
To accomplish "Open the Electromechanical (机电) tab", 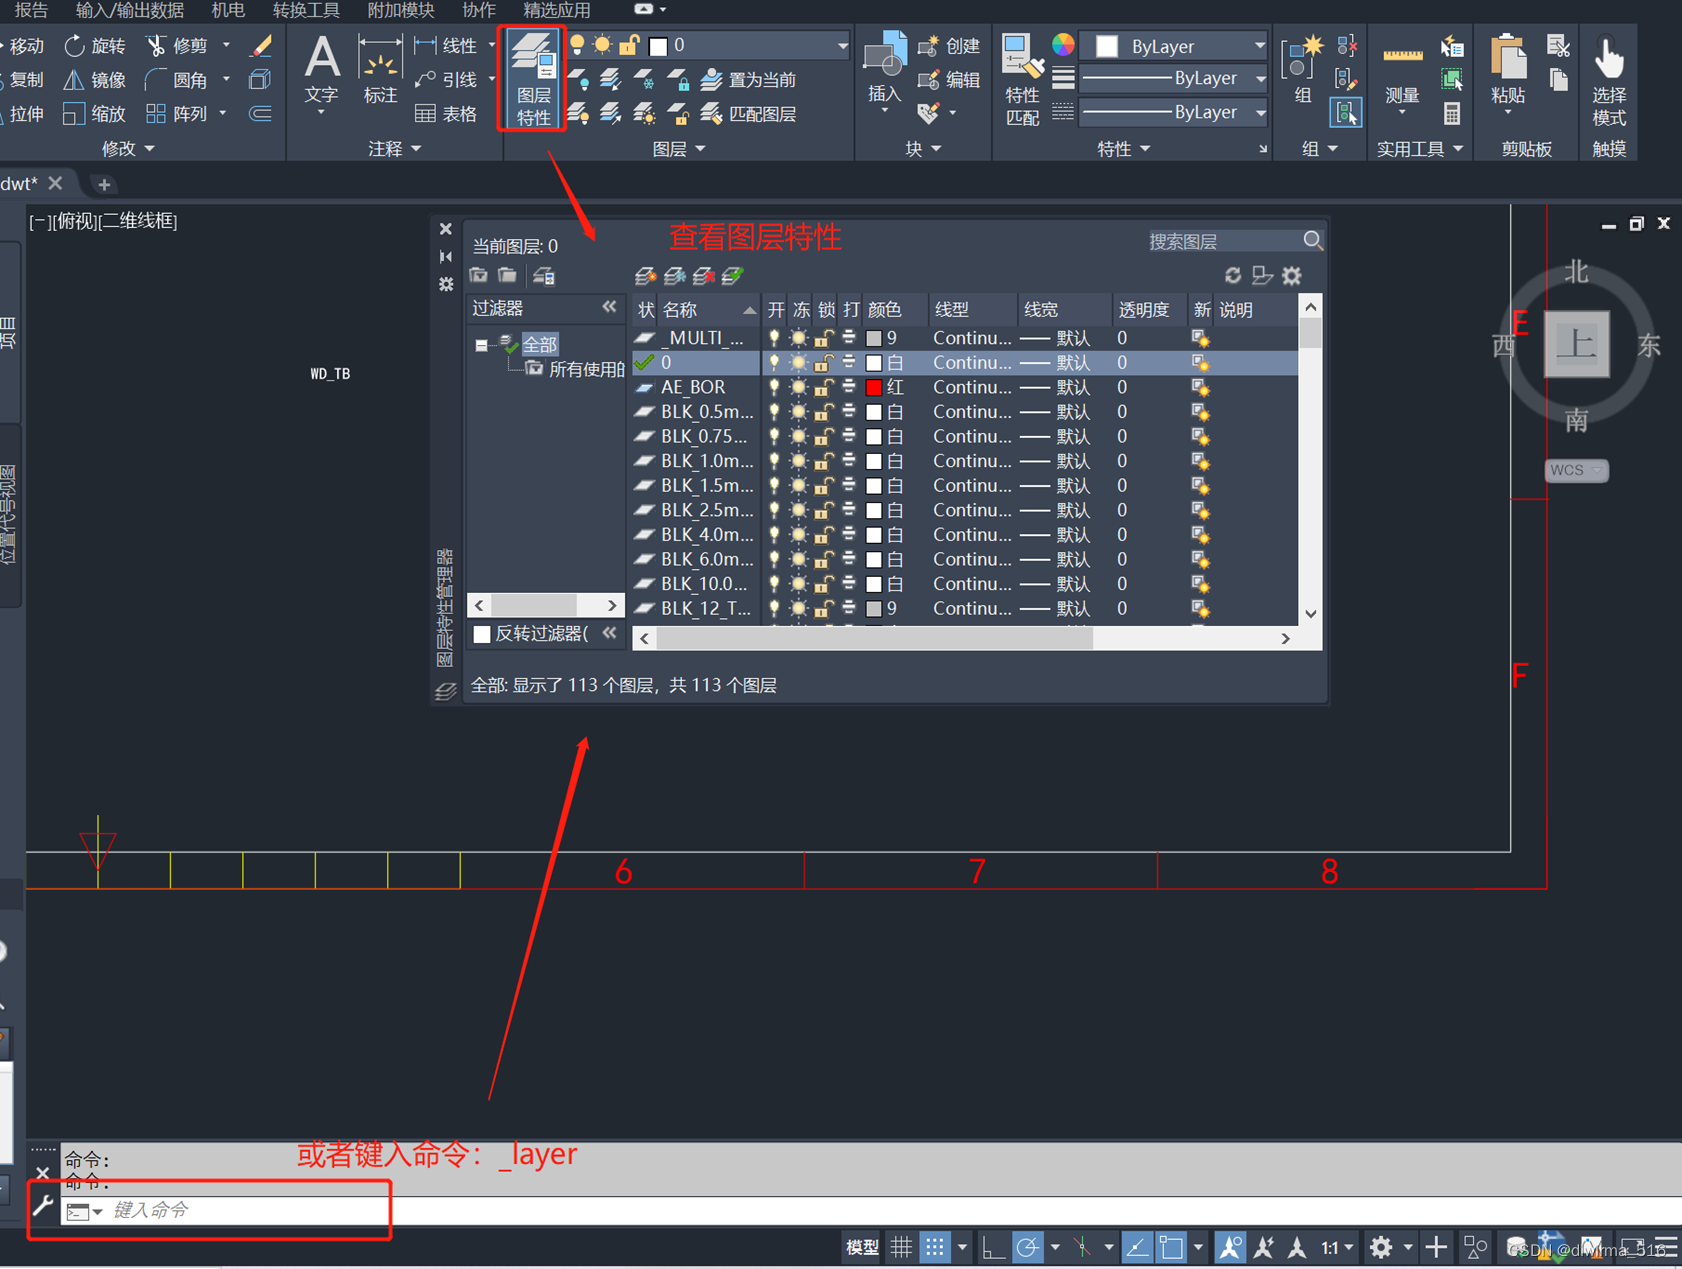I will coord(228,10).
